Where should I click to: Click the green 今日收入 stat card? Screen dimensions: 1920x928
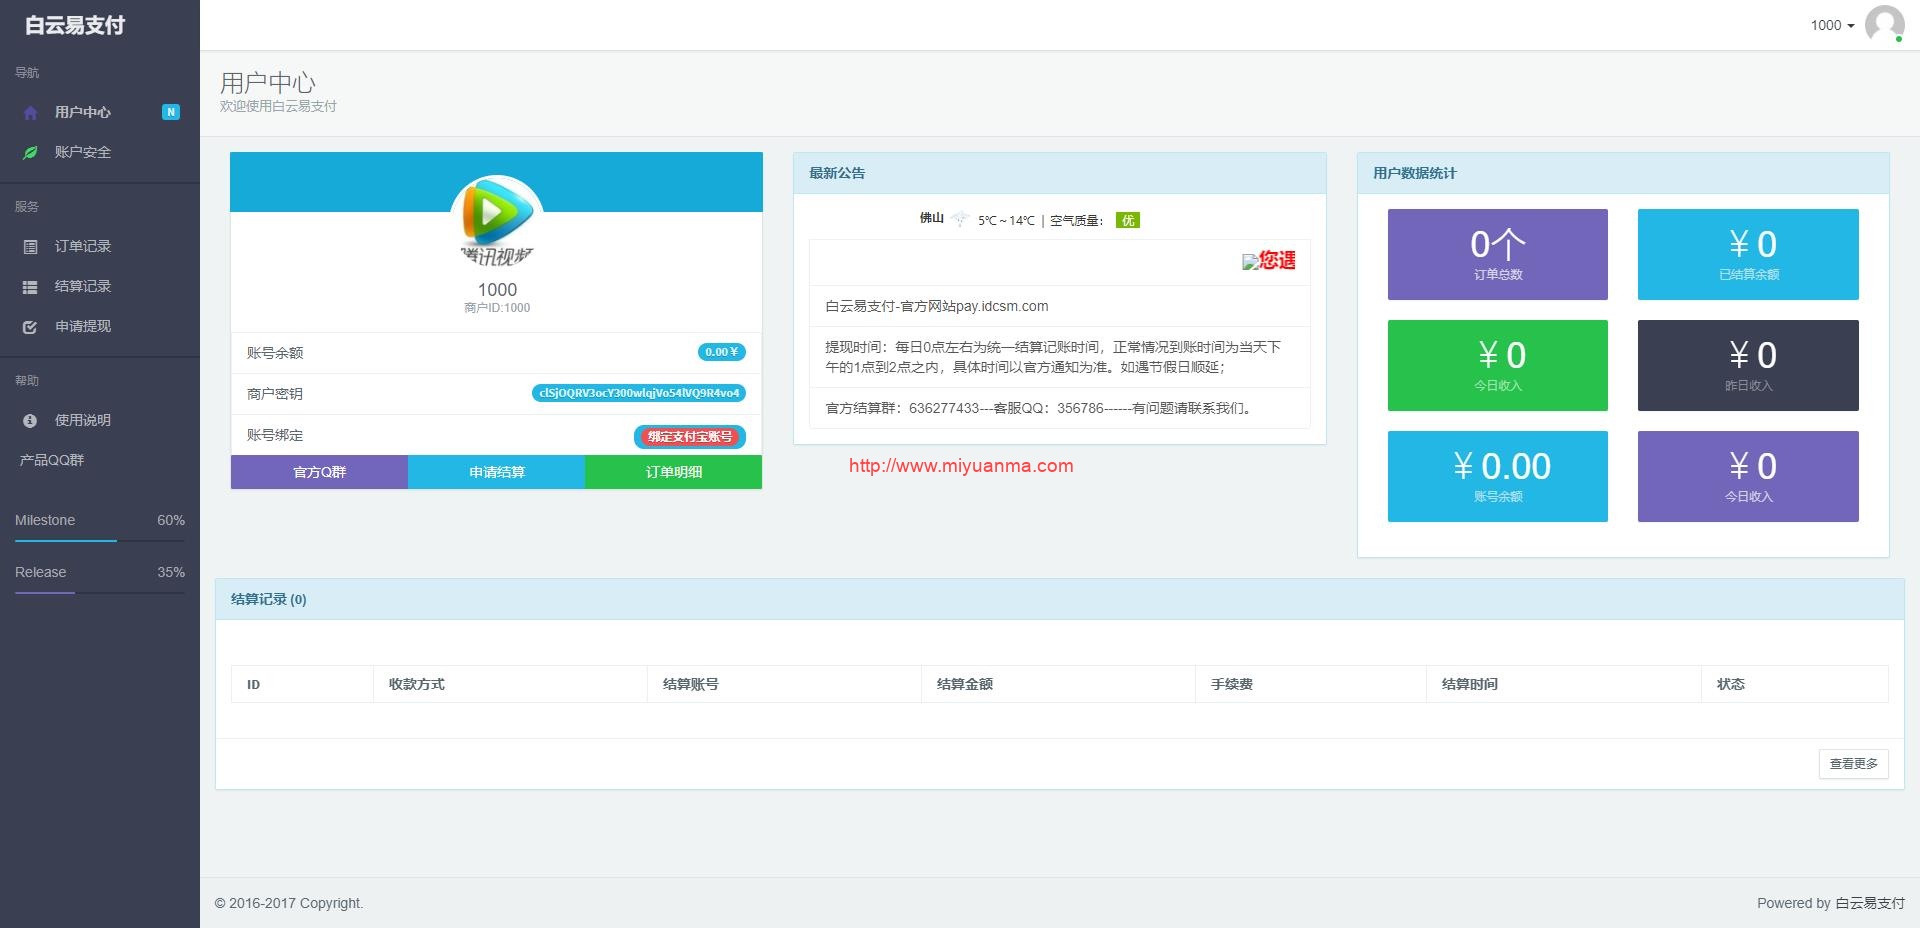click(x=1497, y=365)
